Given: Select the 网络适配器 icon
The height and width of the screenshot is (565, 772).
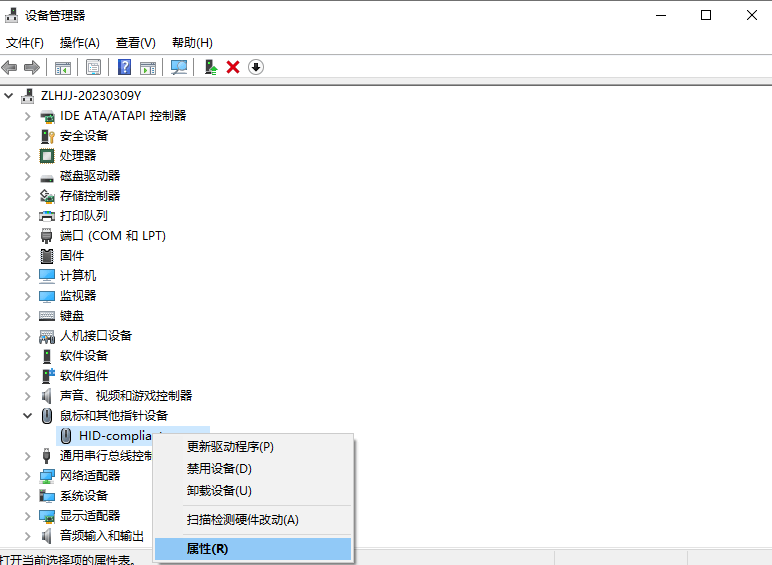Looking at the screenshot, I should [47, 476].
